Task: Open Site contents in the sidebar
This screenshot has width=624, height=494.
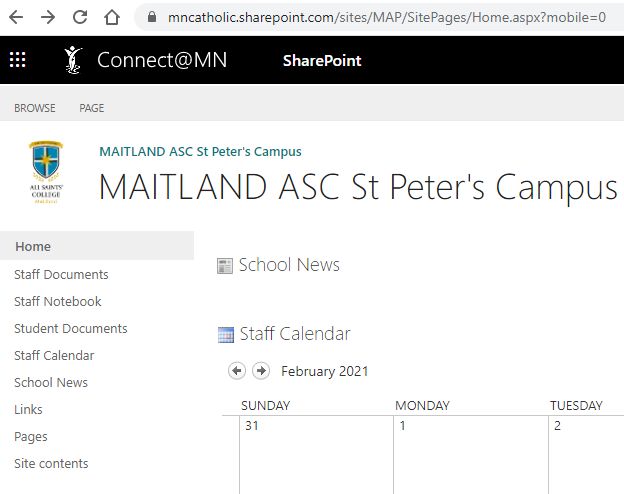Action: pos(51,464)
